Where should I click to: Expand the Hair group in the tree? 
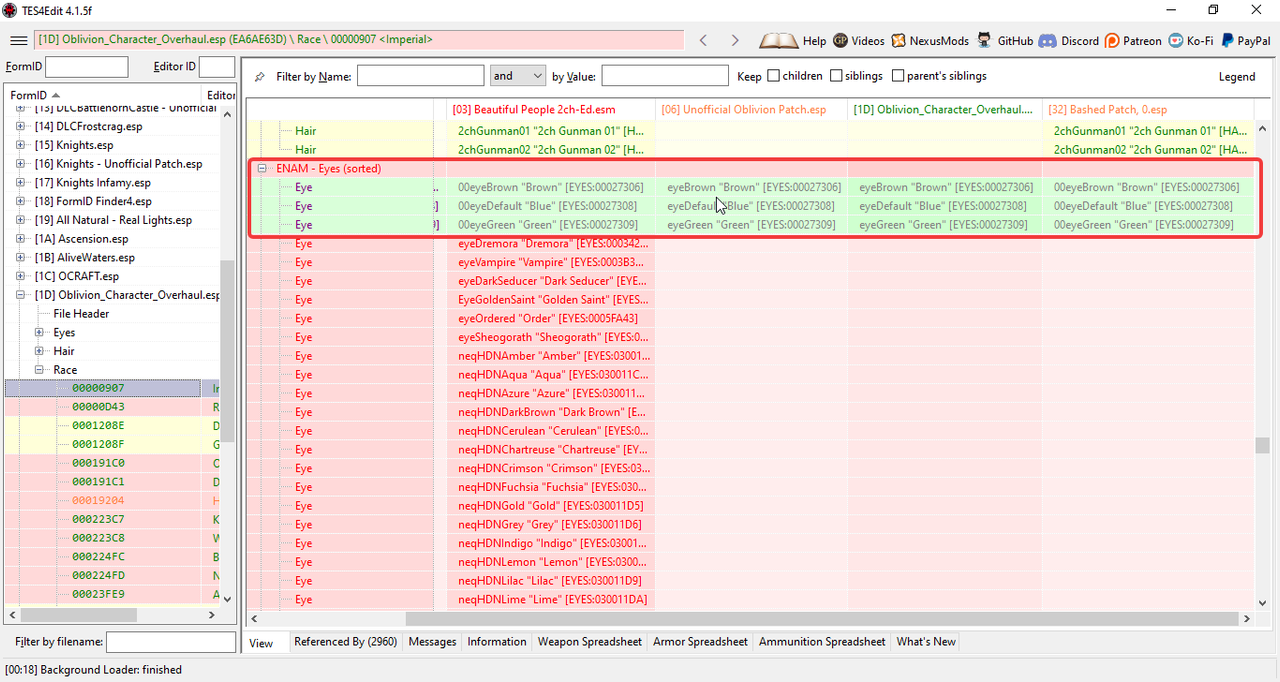[x=39, y=351]
